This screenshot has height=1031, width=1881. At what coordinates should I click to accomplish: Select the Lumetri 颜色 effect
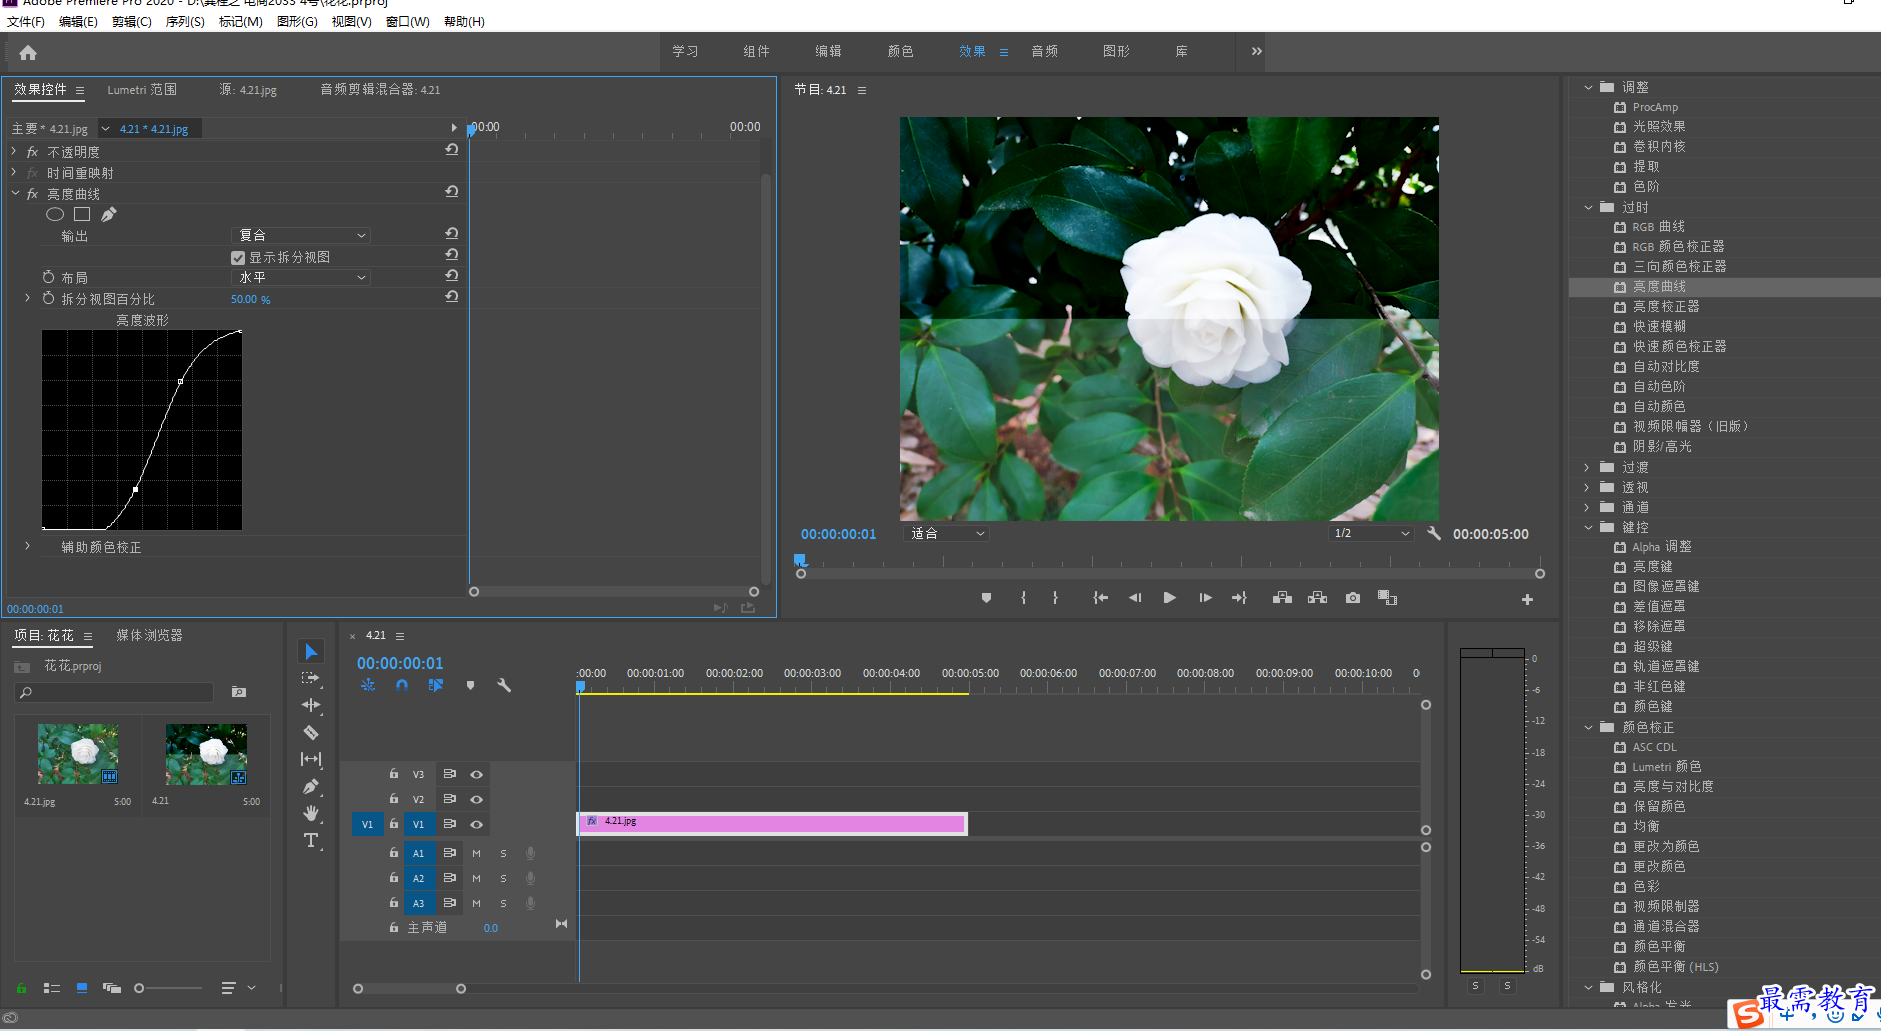click(1666, 767)
